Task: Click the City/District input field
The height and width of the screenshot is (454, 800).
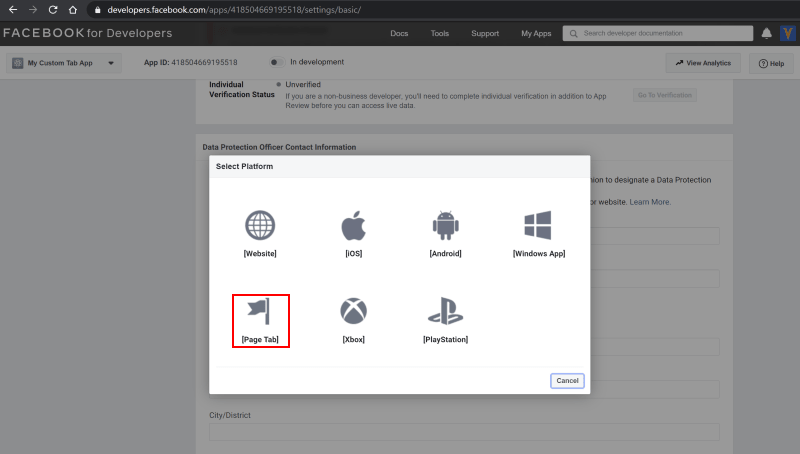Action: pos(464,432)
